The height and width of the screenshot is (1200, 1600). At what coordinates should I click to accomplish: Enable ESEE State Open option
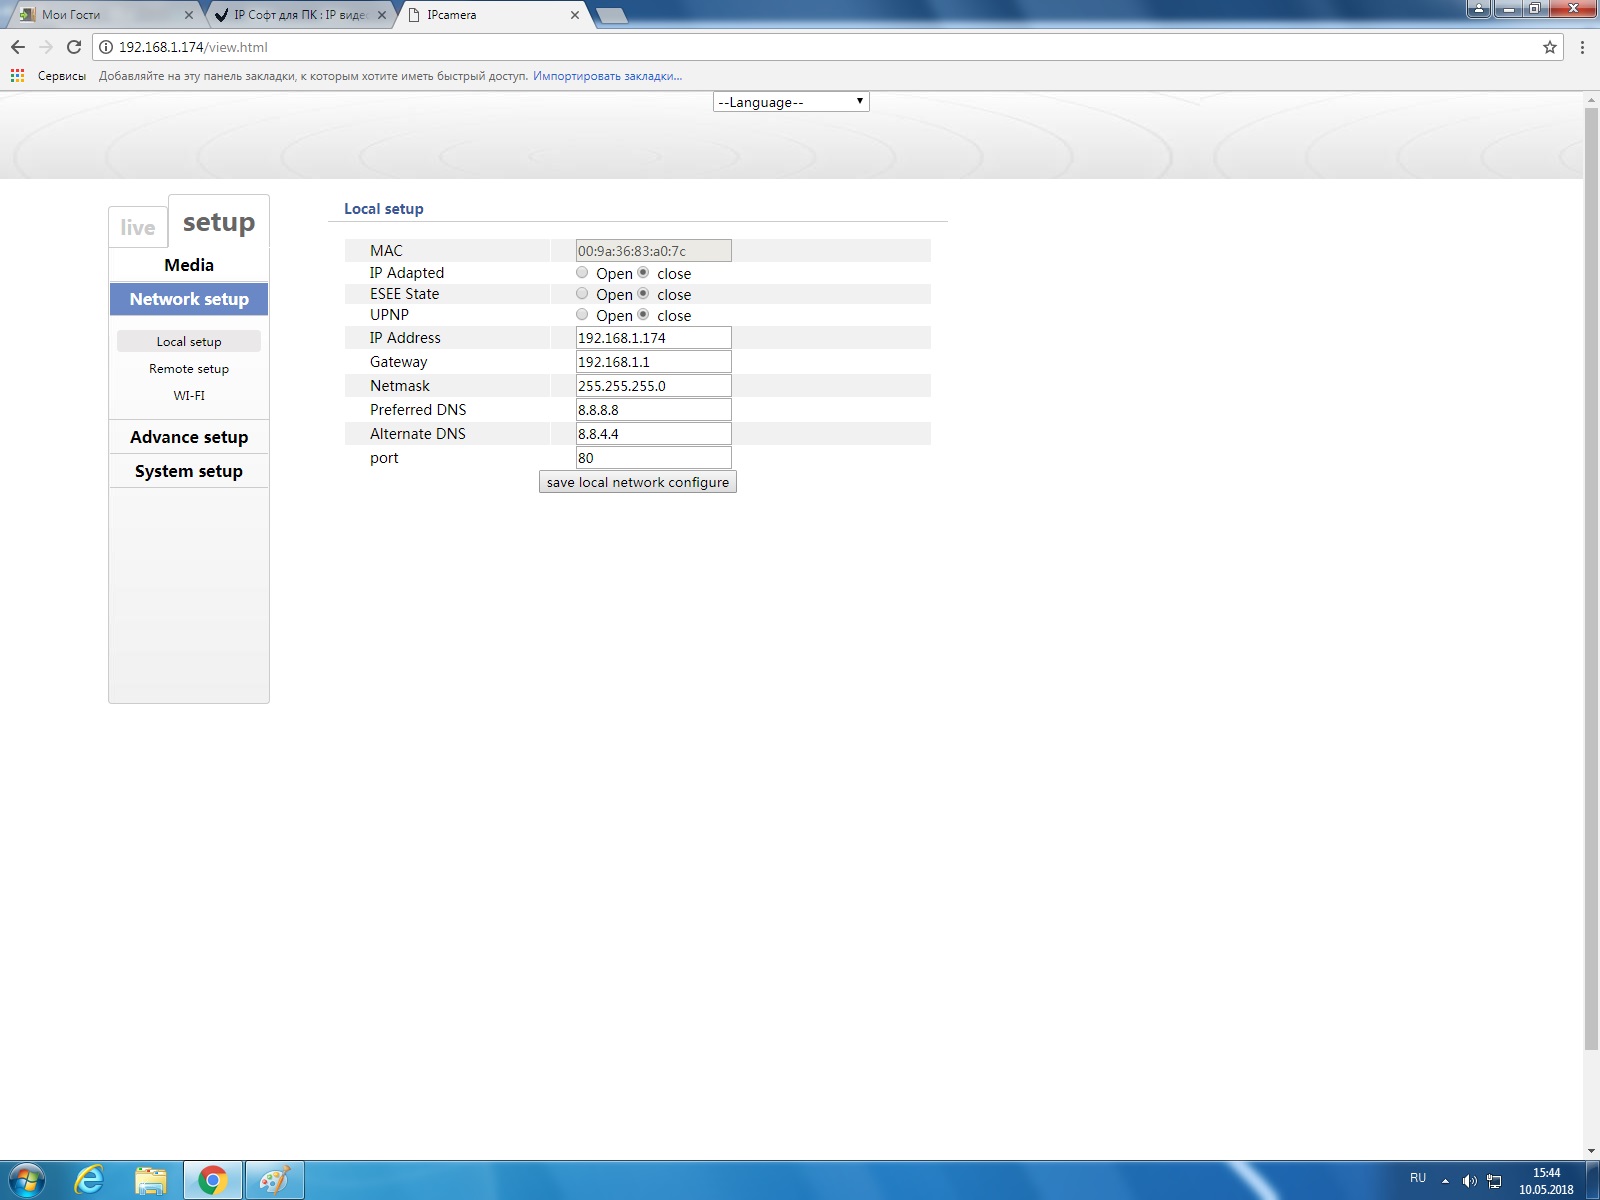(x=582, y=294)
